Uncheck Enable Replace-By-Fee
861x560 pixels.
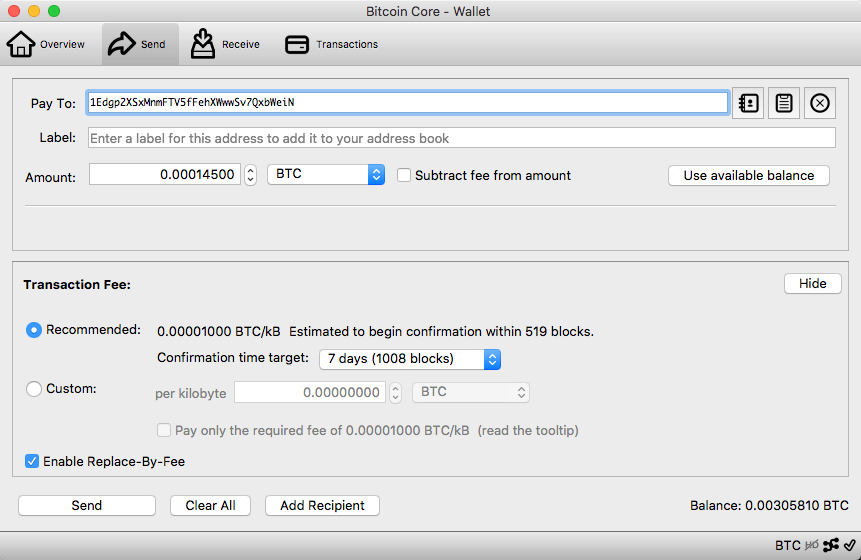pos(32,461)
